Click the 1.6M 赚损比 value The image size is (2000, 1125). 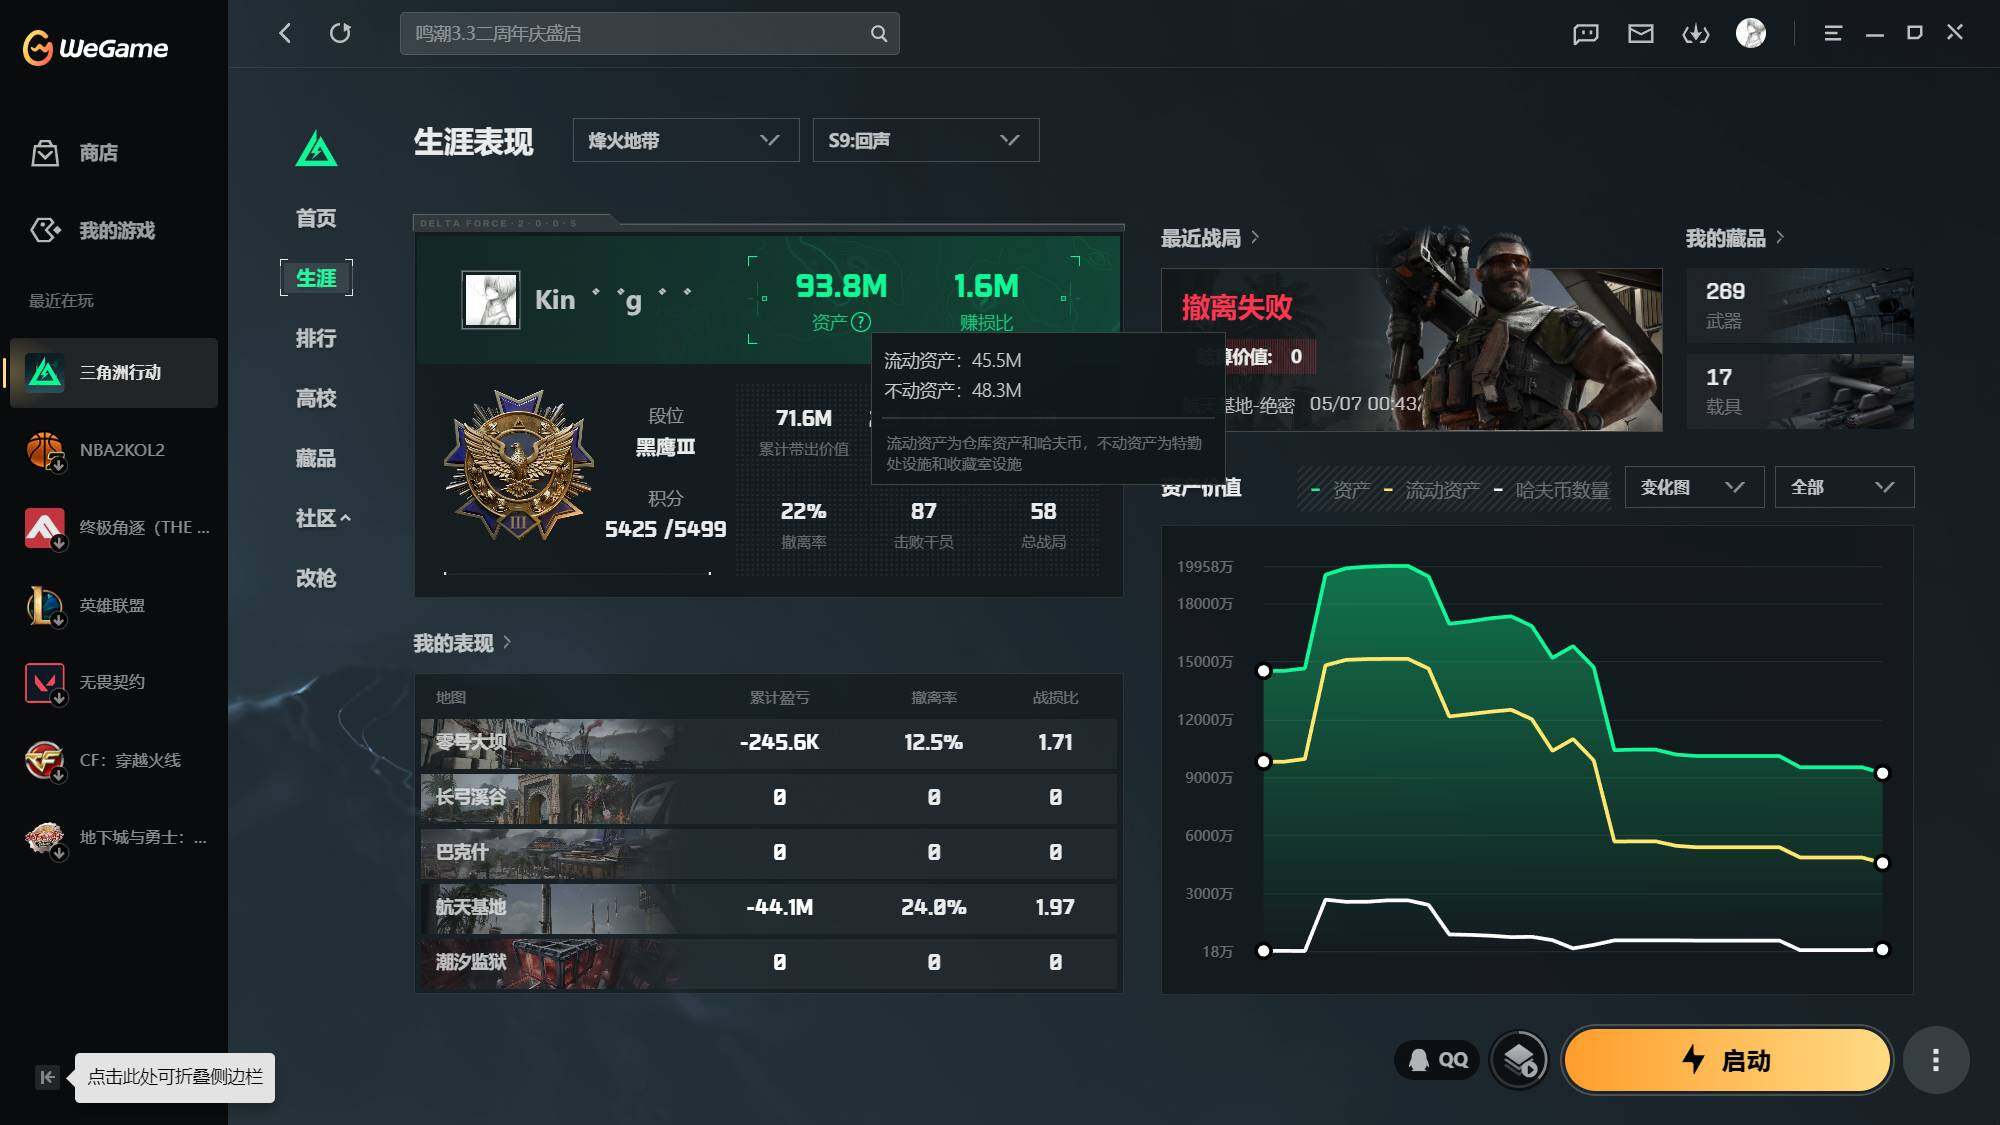[x=986, y=287]
